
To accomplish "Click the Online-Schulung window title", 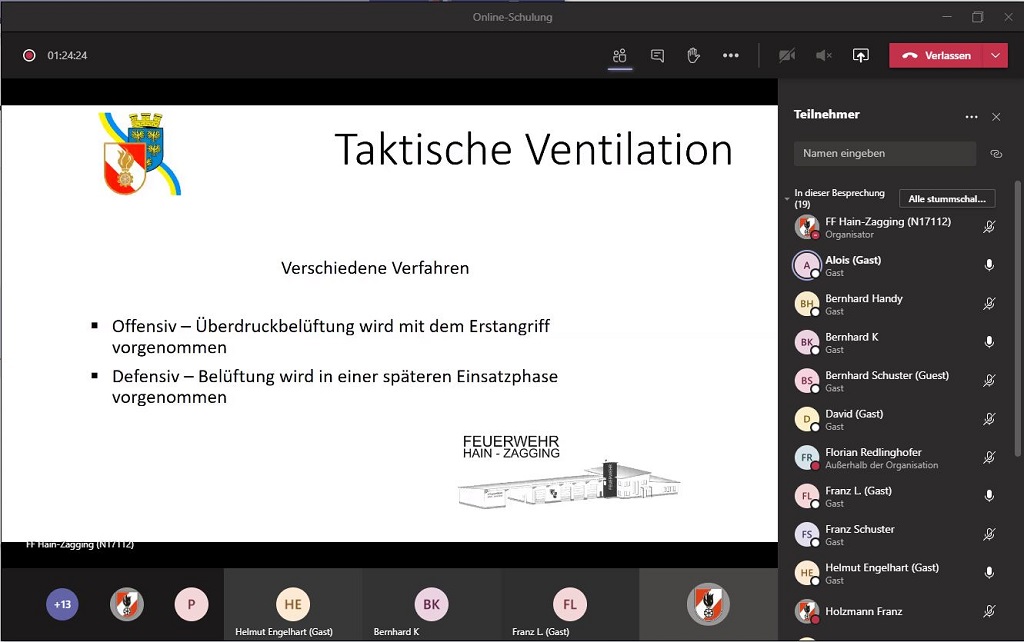I will tap(513, 18).
